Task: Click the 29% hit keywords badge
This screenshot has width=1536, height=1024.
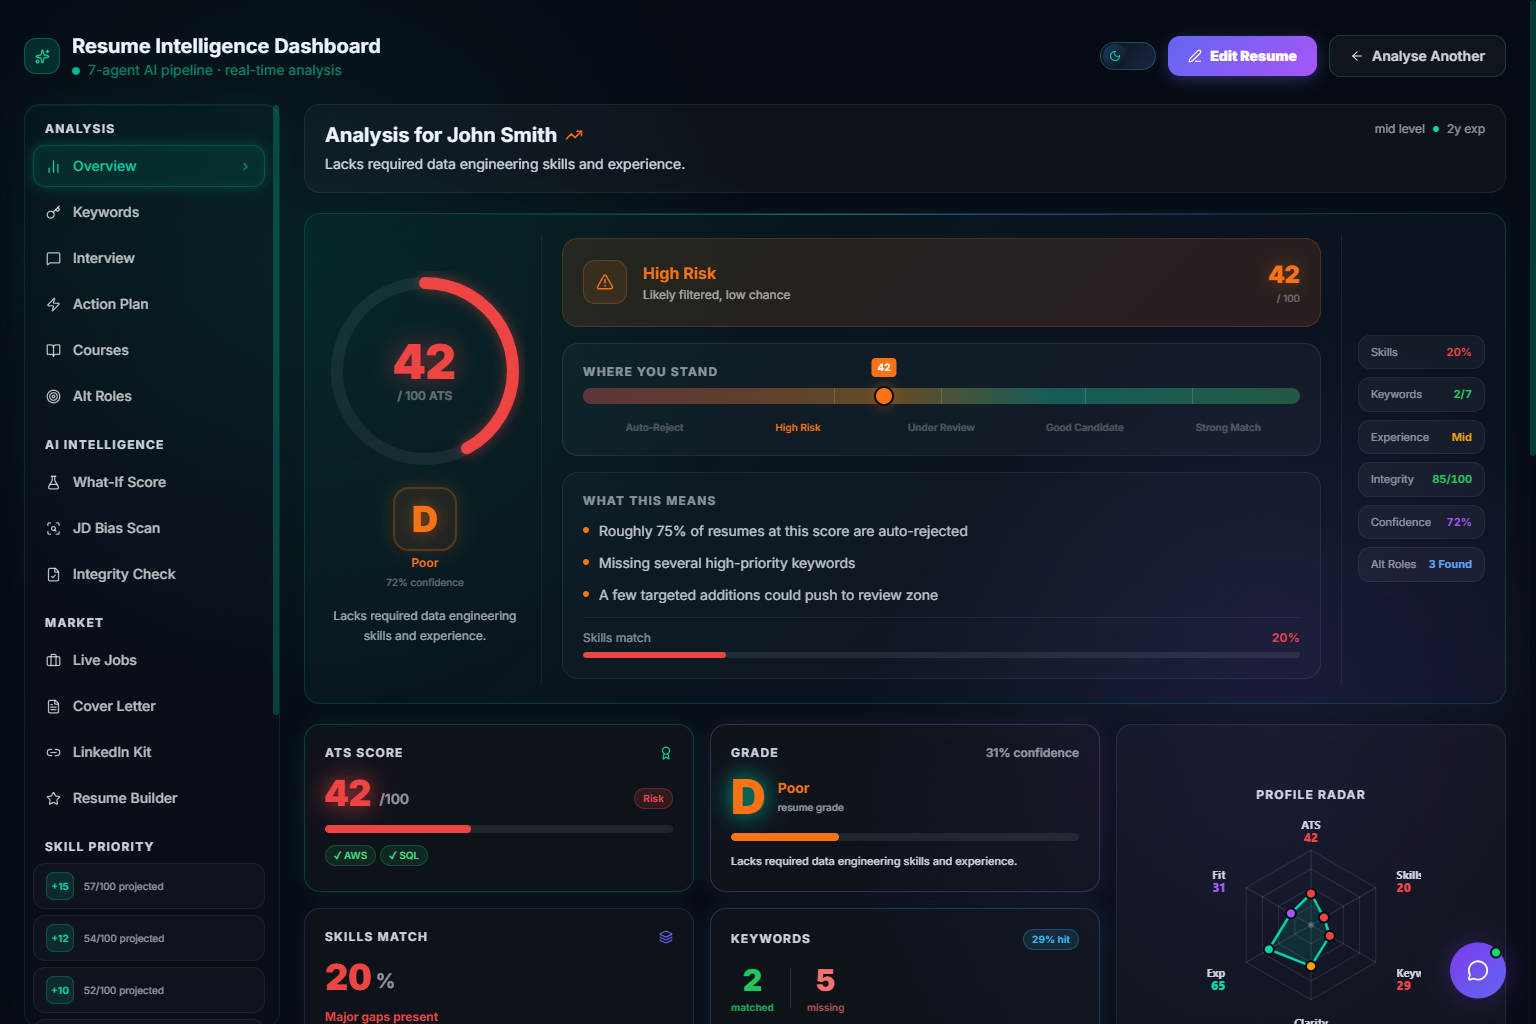Action: pos(1050,939)
